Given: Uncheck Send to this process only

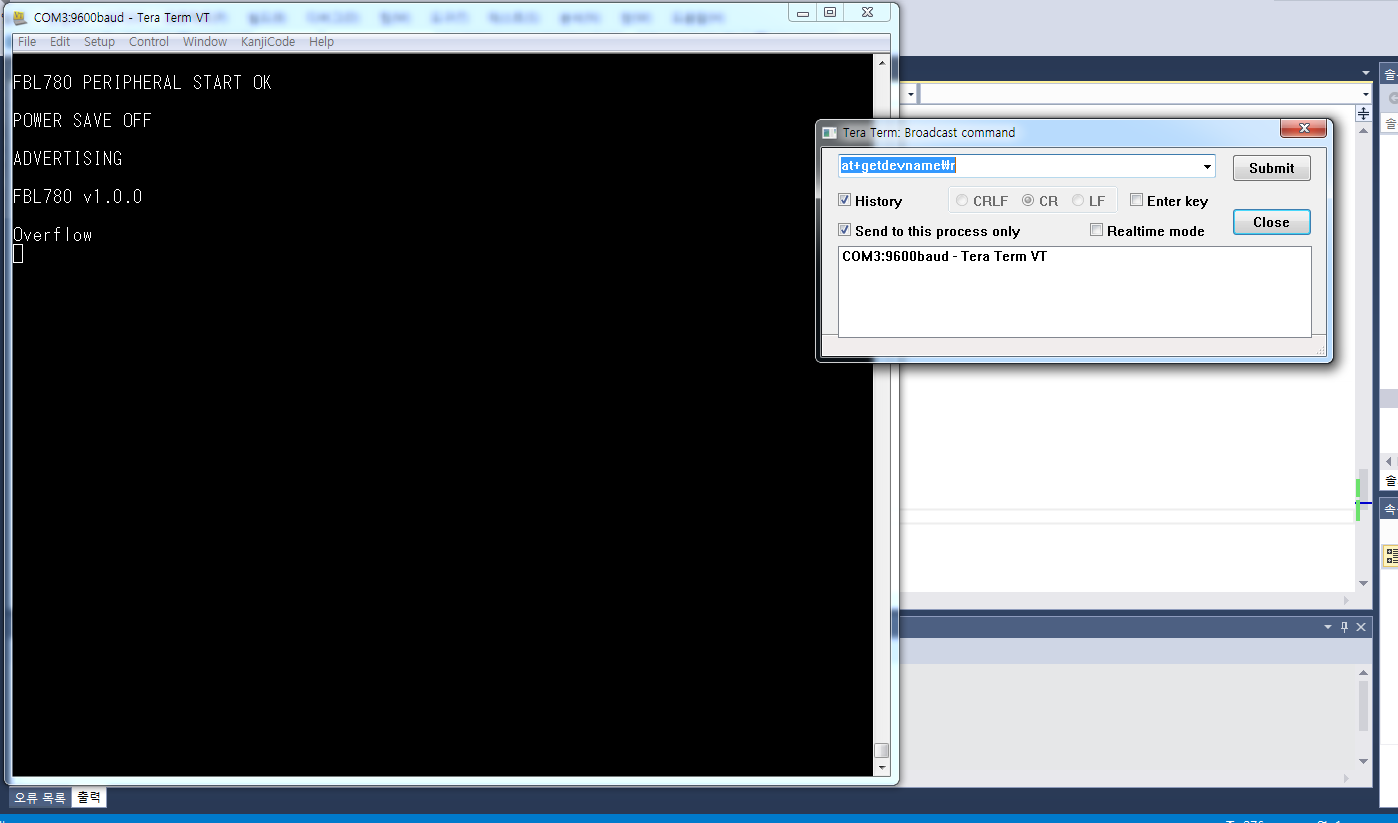Looking at the screenshot, I should pos(845,231).
